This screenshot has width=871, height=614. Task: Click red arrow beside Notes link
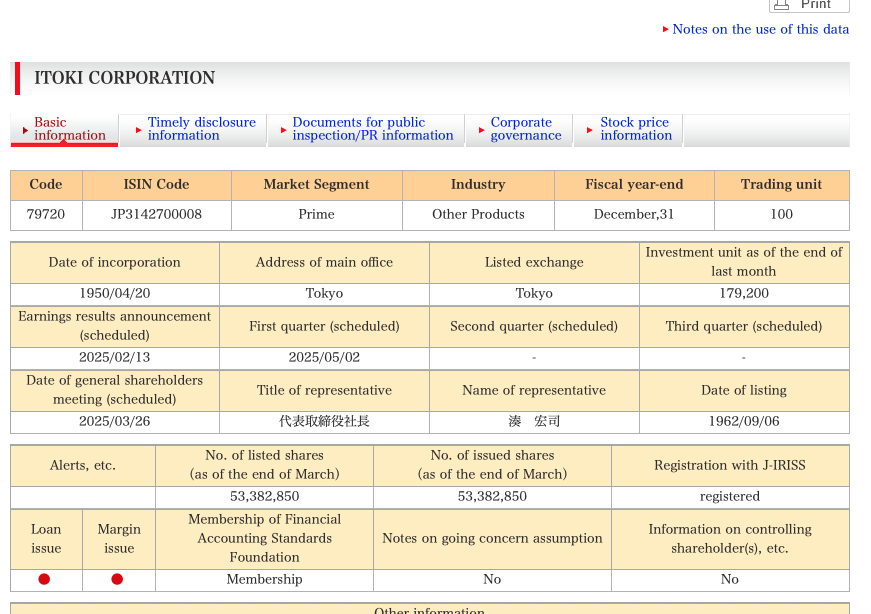point(665,29)
